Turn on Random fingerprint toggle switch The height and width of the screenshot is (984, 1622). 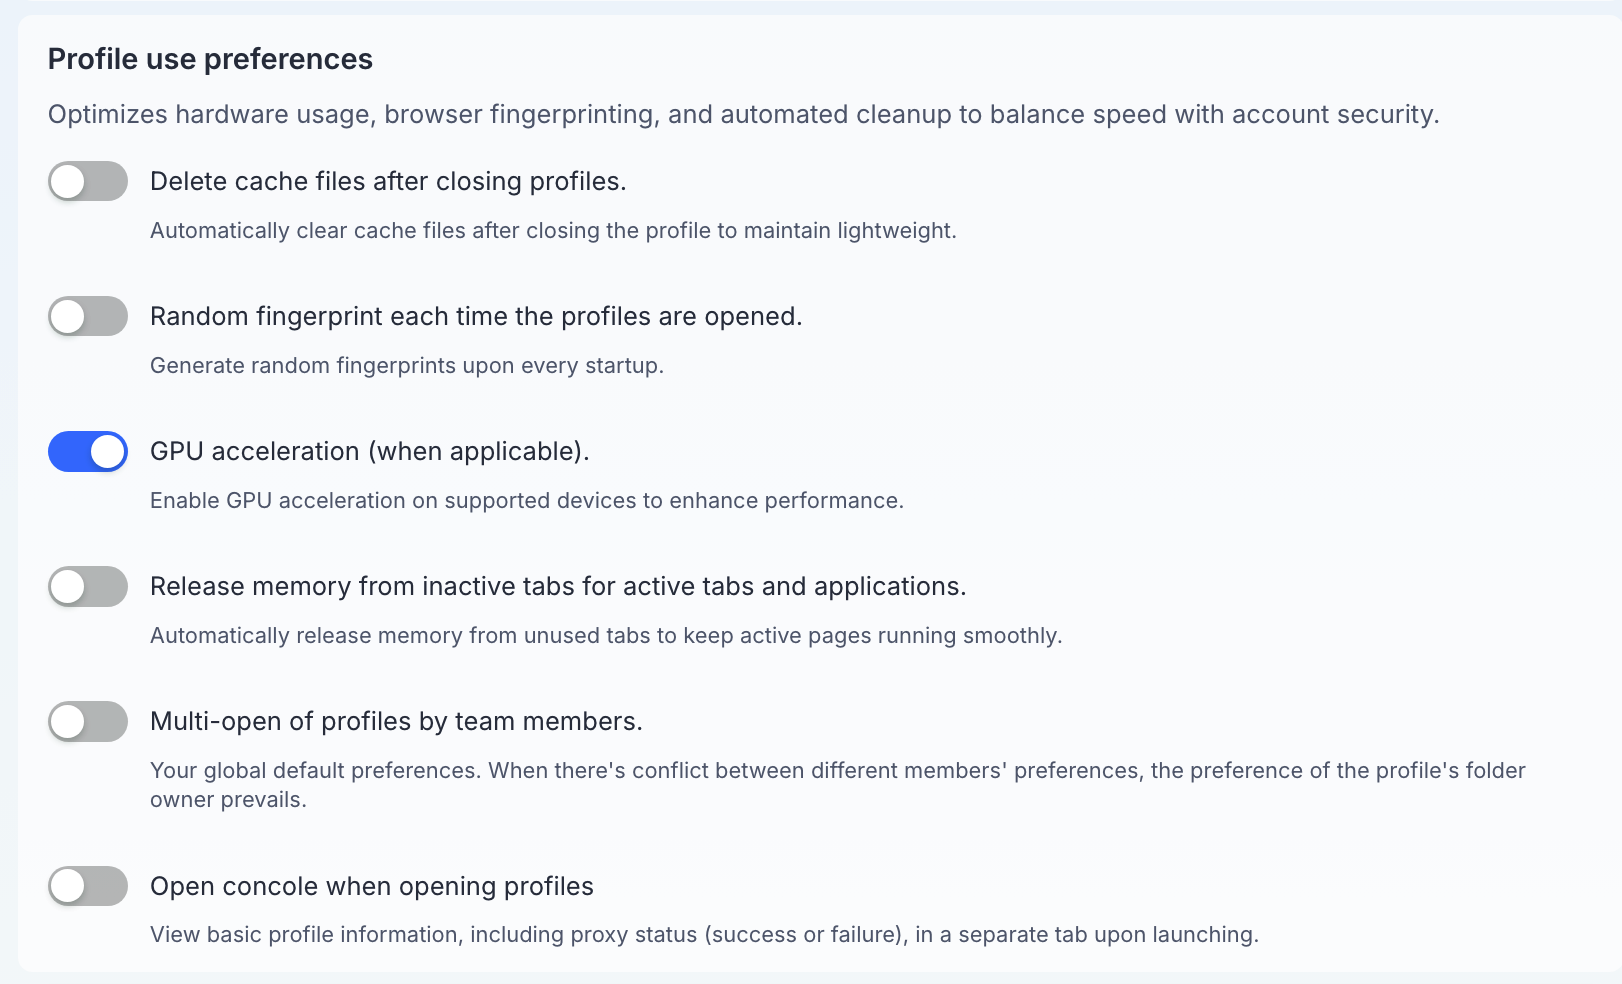88,316
